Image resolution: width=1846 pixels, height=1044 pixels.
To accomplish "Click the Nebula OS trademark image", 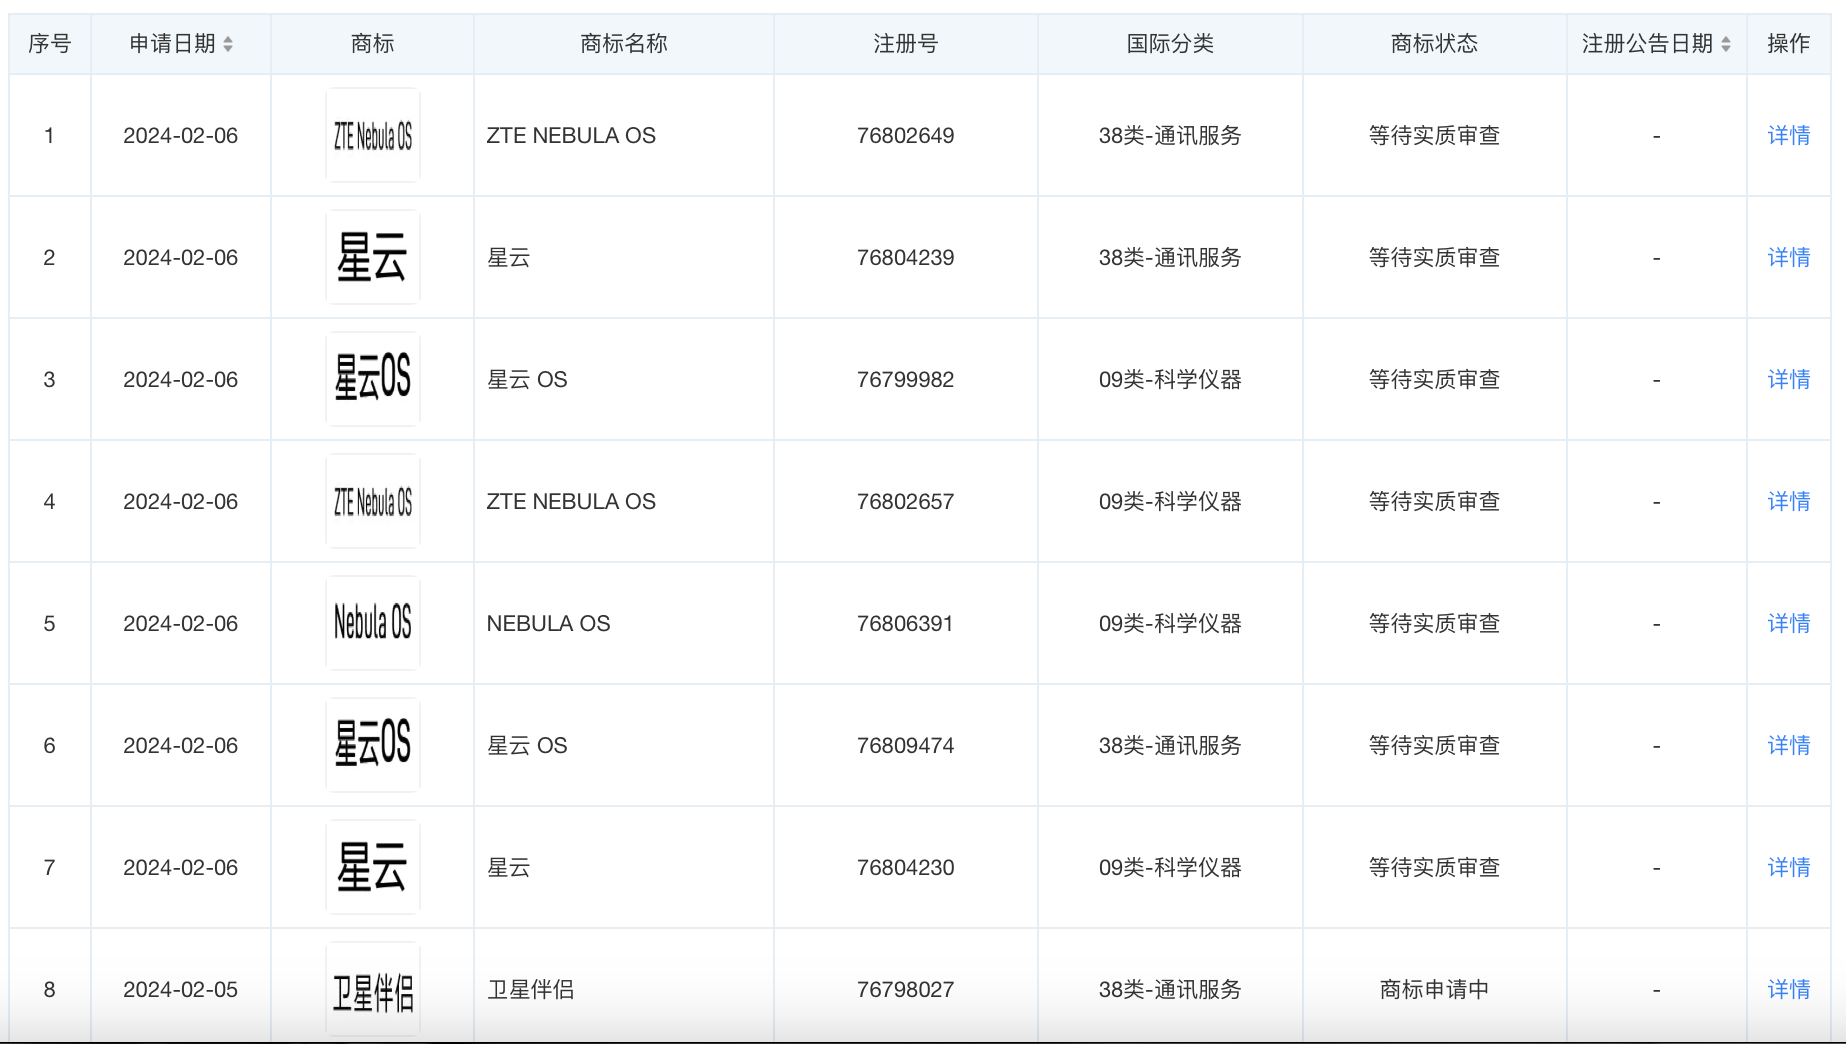I will (373, 623).
